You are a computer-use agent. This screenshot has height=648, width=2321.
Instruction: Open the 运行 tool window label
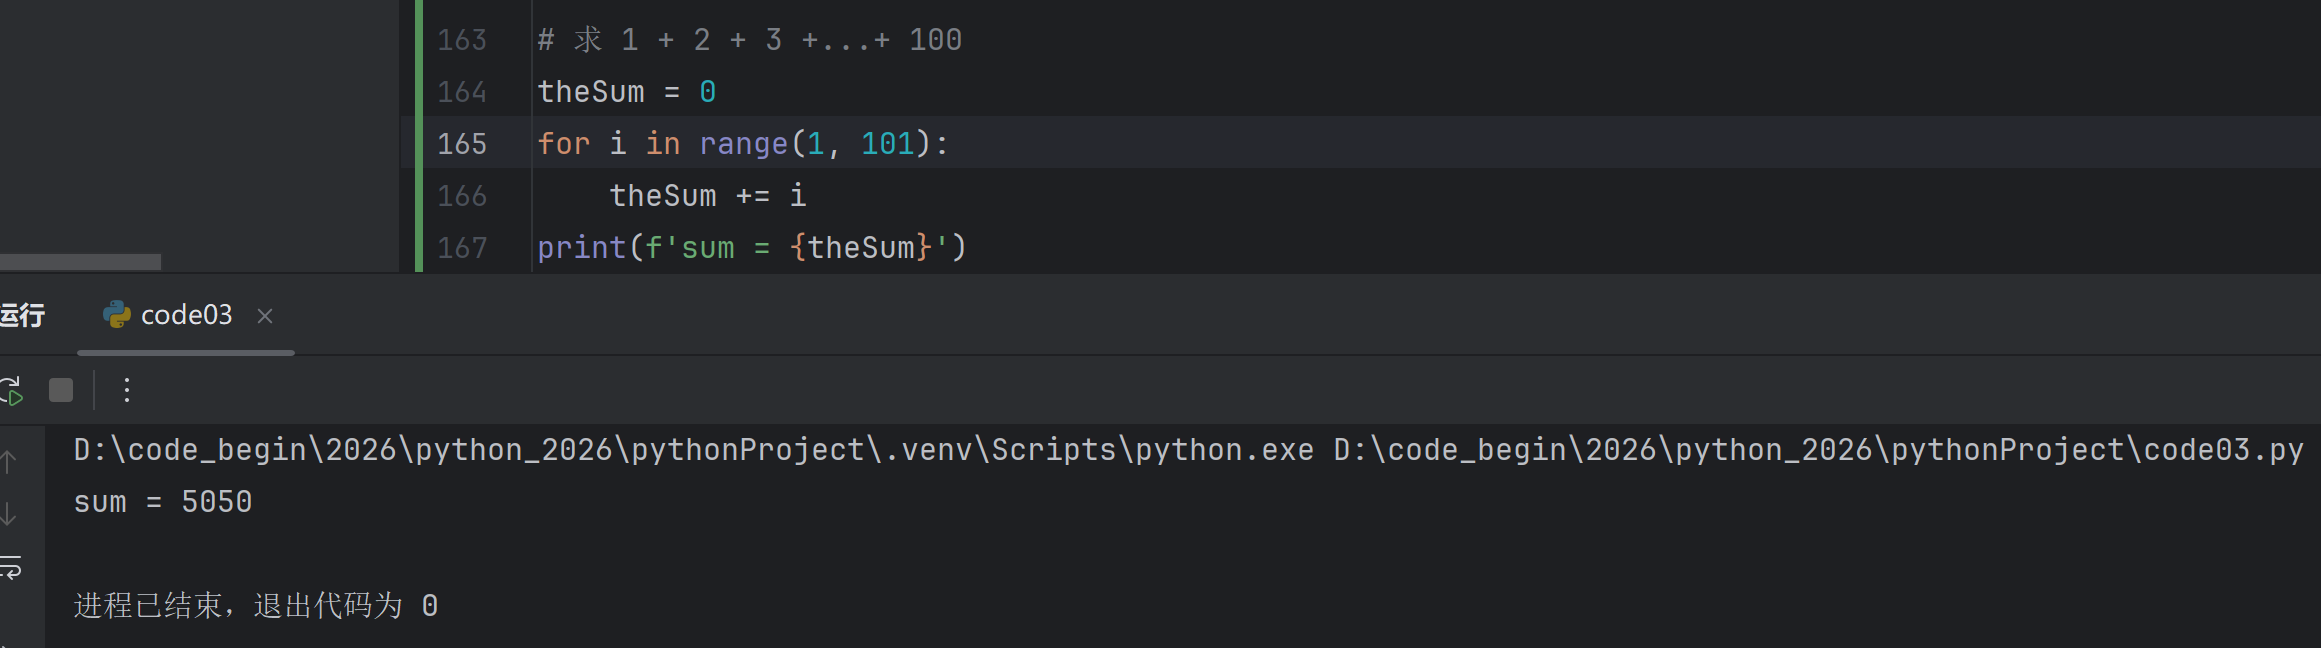tap(22, 315)
